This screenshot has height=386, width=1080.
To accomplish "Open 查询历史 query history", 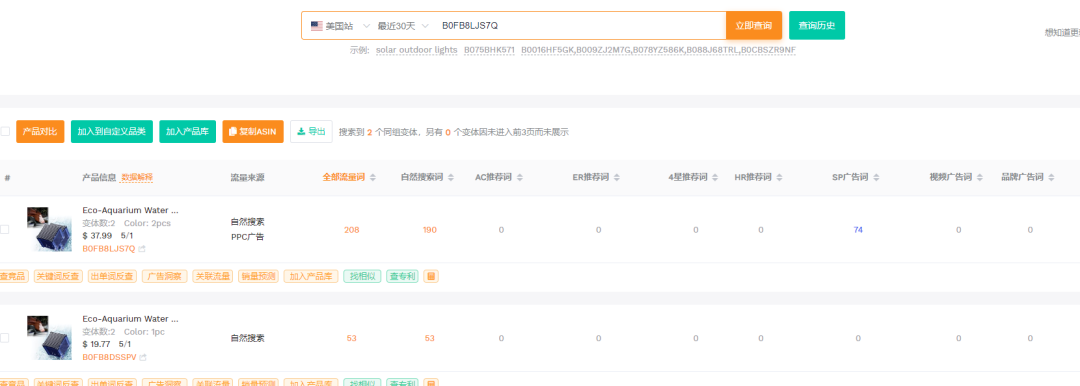I will pos(817,26).
